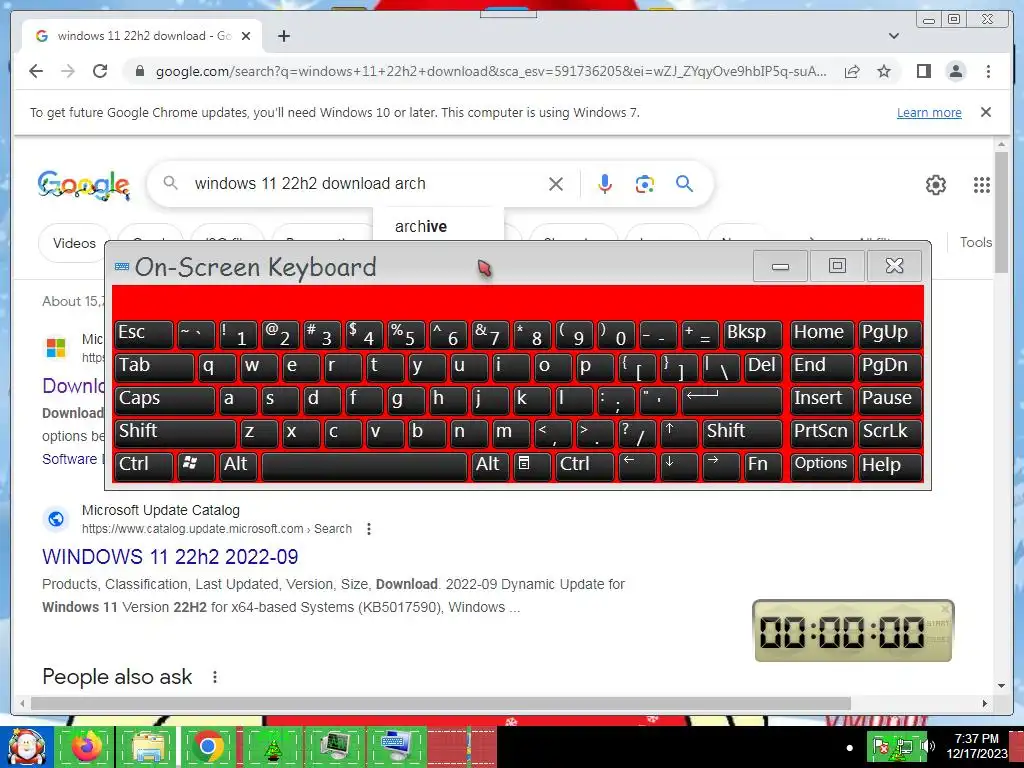The image size is (1024, 768).
Task: Click the 00:00:00 timer widget
Action: pyautogui.click(x=854, y=631)
